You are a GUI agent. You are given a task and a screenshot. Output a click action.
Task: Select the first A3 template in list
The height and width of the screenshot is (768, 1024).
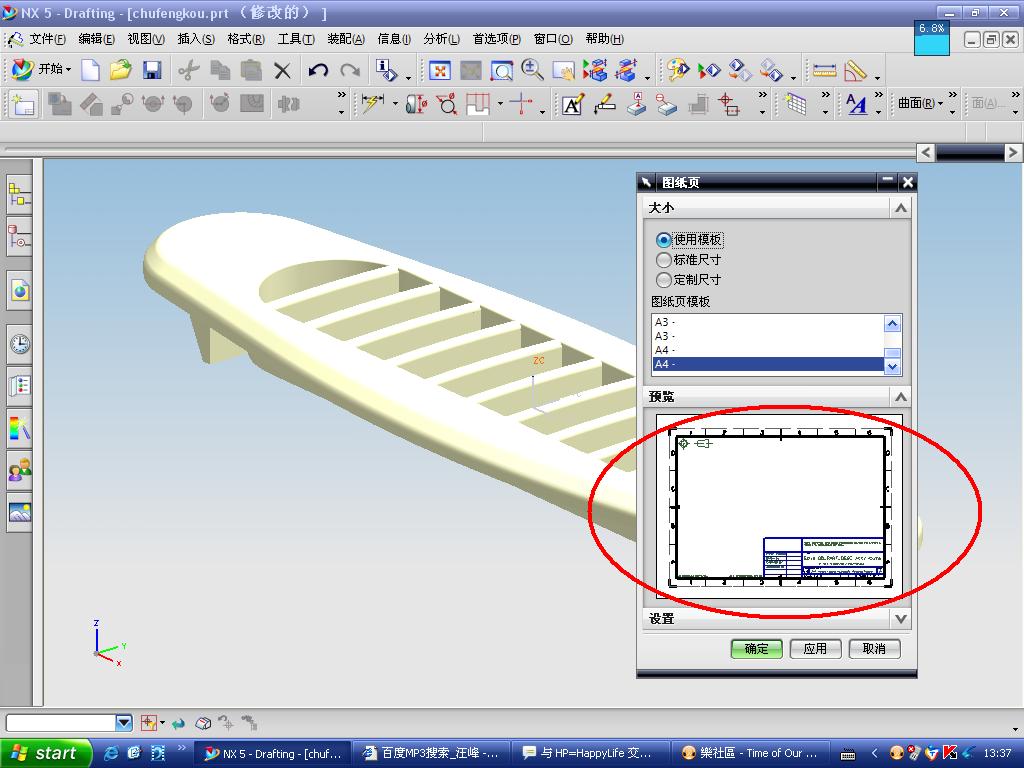768,322
